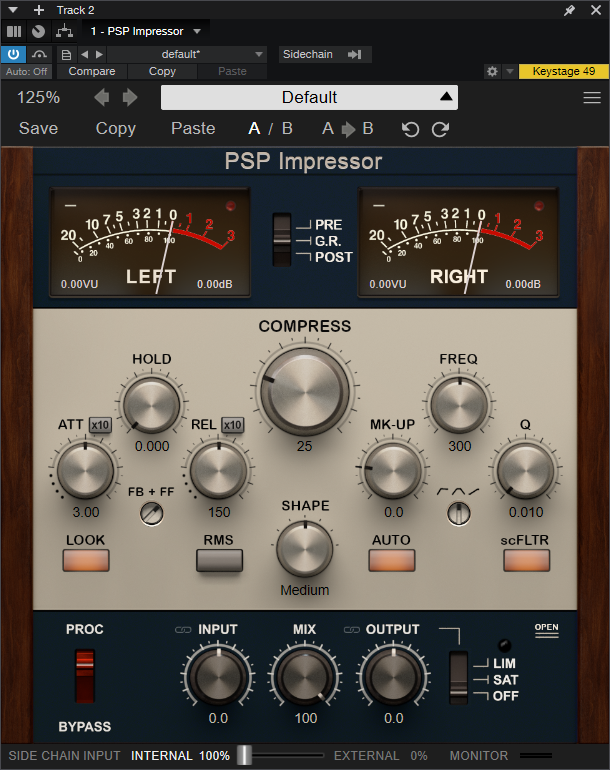Open the hamburger menu icon

coord(592,98)
